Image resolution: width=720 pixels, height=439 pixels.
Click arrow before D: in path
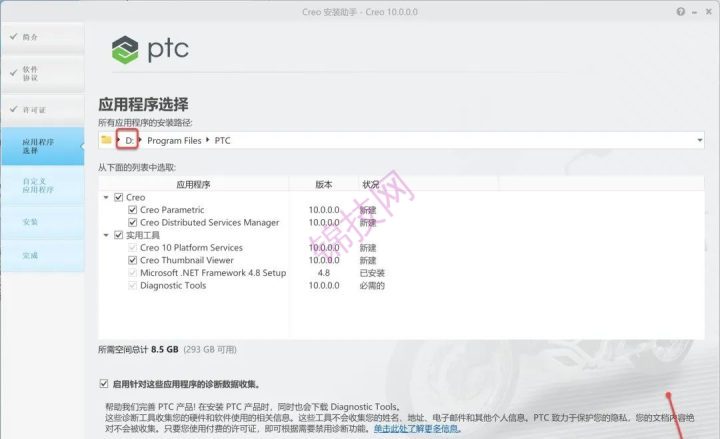click(x=118, y=140)
